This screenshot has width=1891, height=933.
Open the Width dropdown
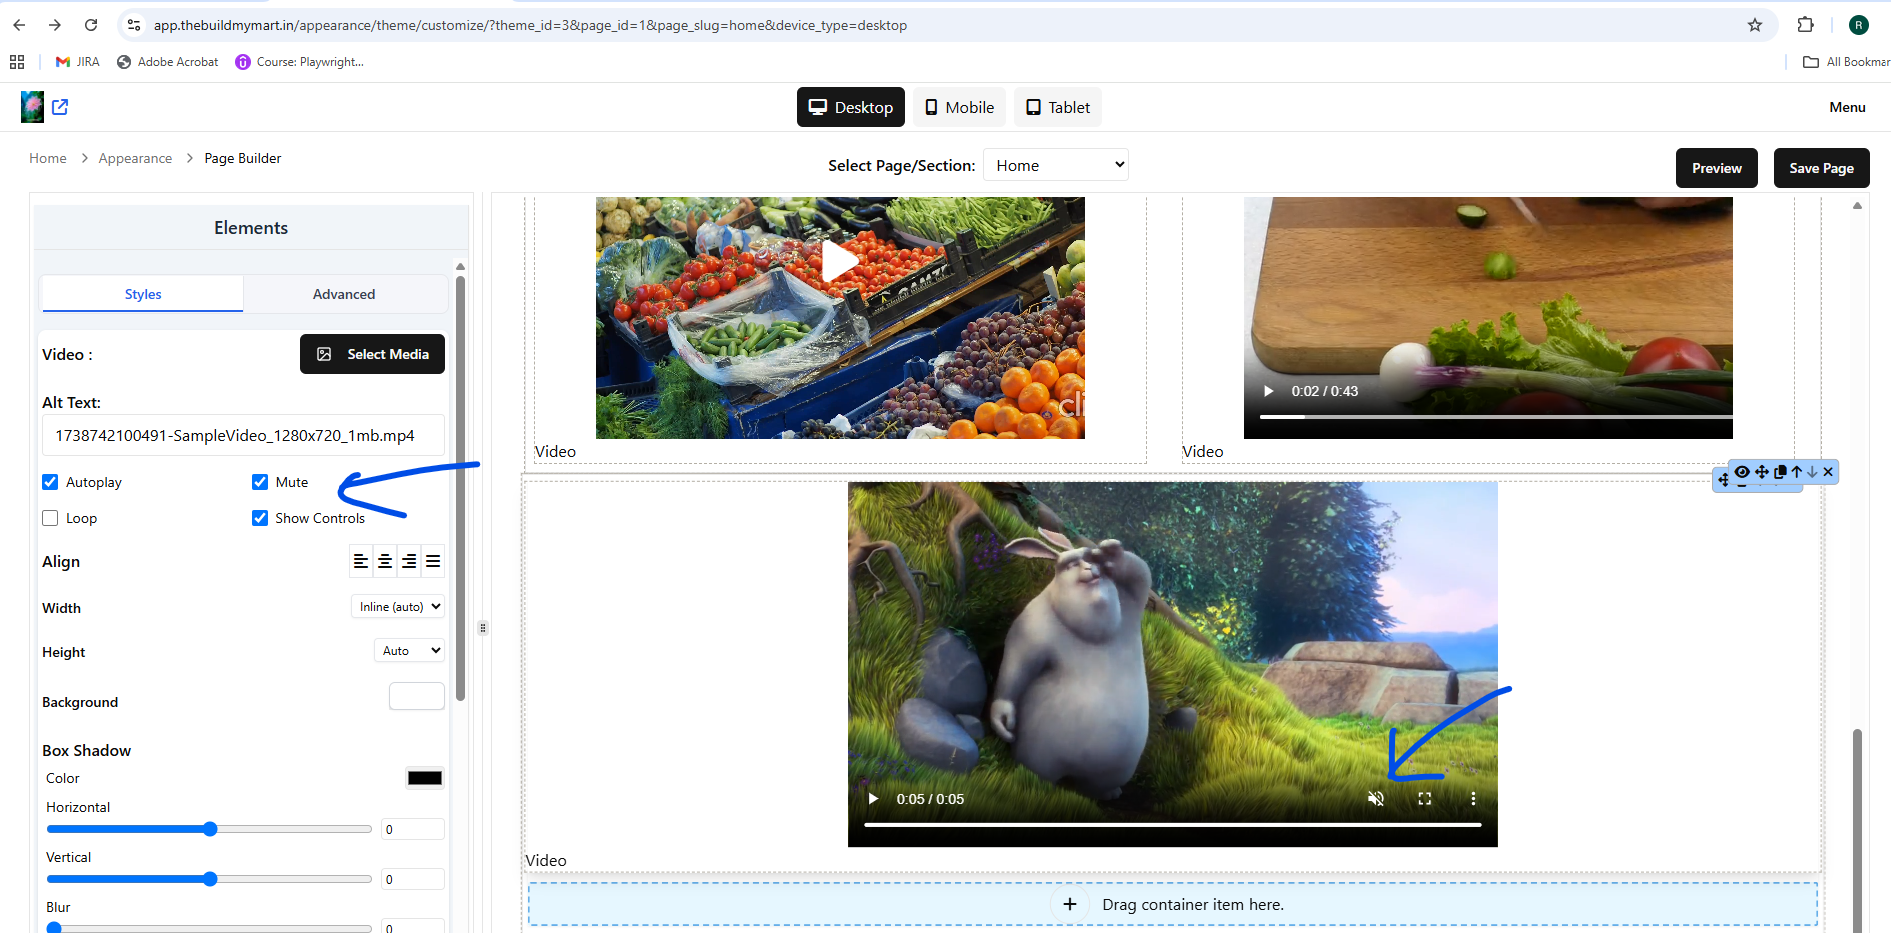click(398, 607)
